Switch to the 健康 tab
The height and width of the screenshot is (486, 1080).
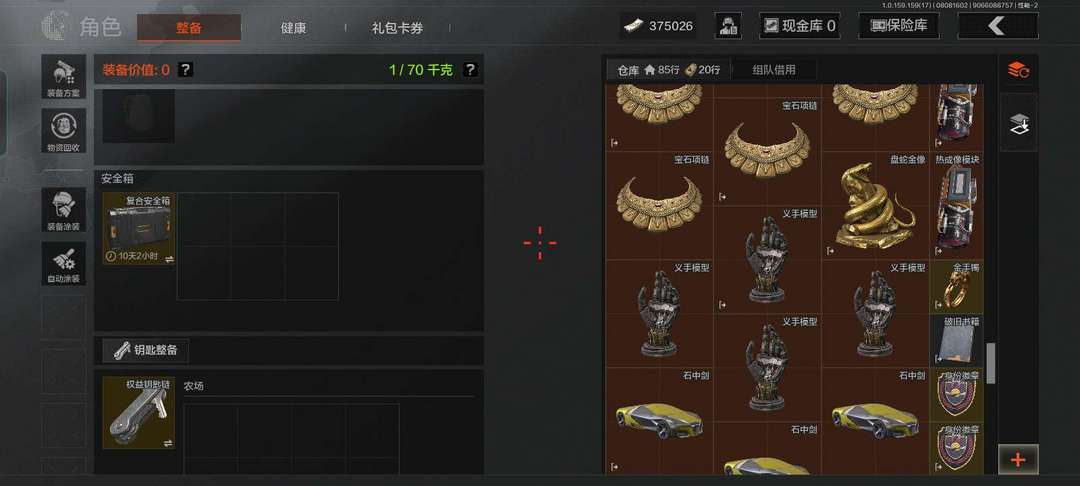293,28
